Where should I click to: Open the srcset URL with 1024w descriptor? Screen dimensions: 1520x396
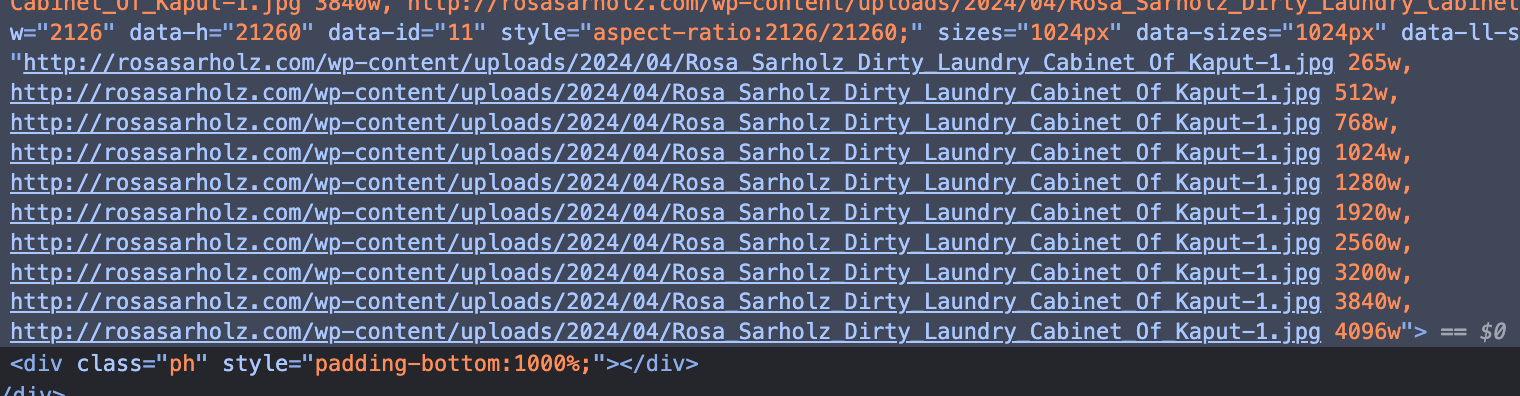click(666, 154)
